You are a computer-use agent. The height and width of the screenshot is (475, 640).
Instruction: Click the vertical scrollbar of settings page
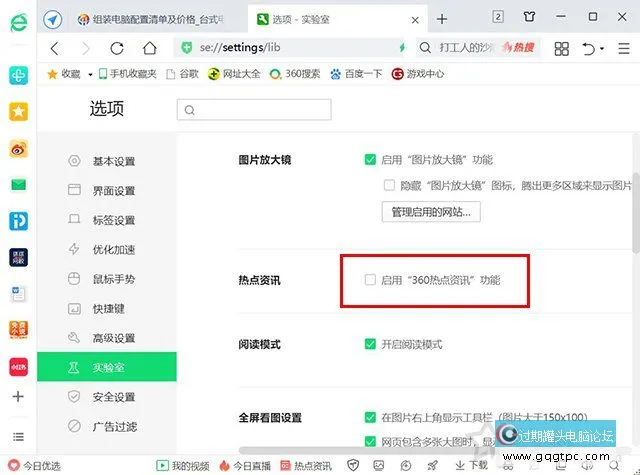click(636, 212)
